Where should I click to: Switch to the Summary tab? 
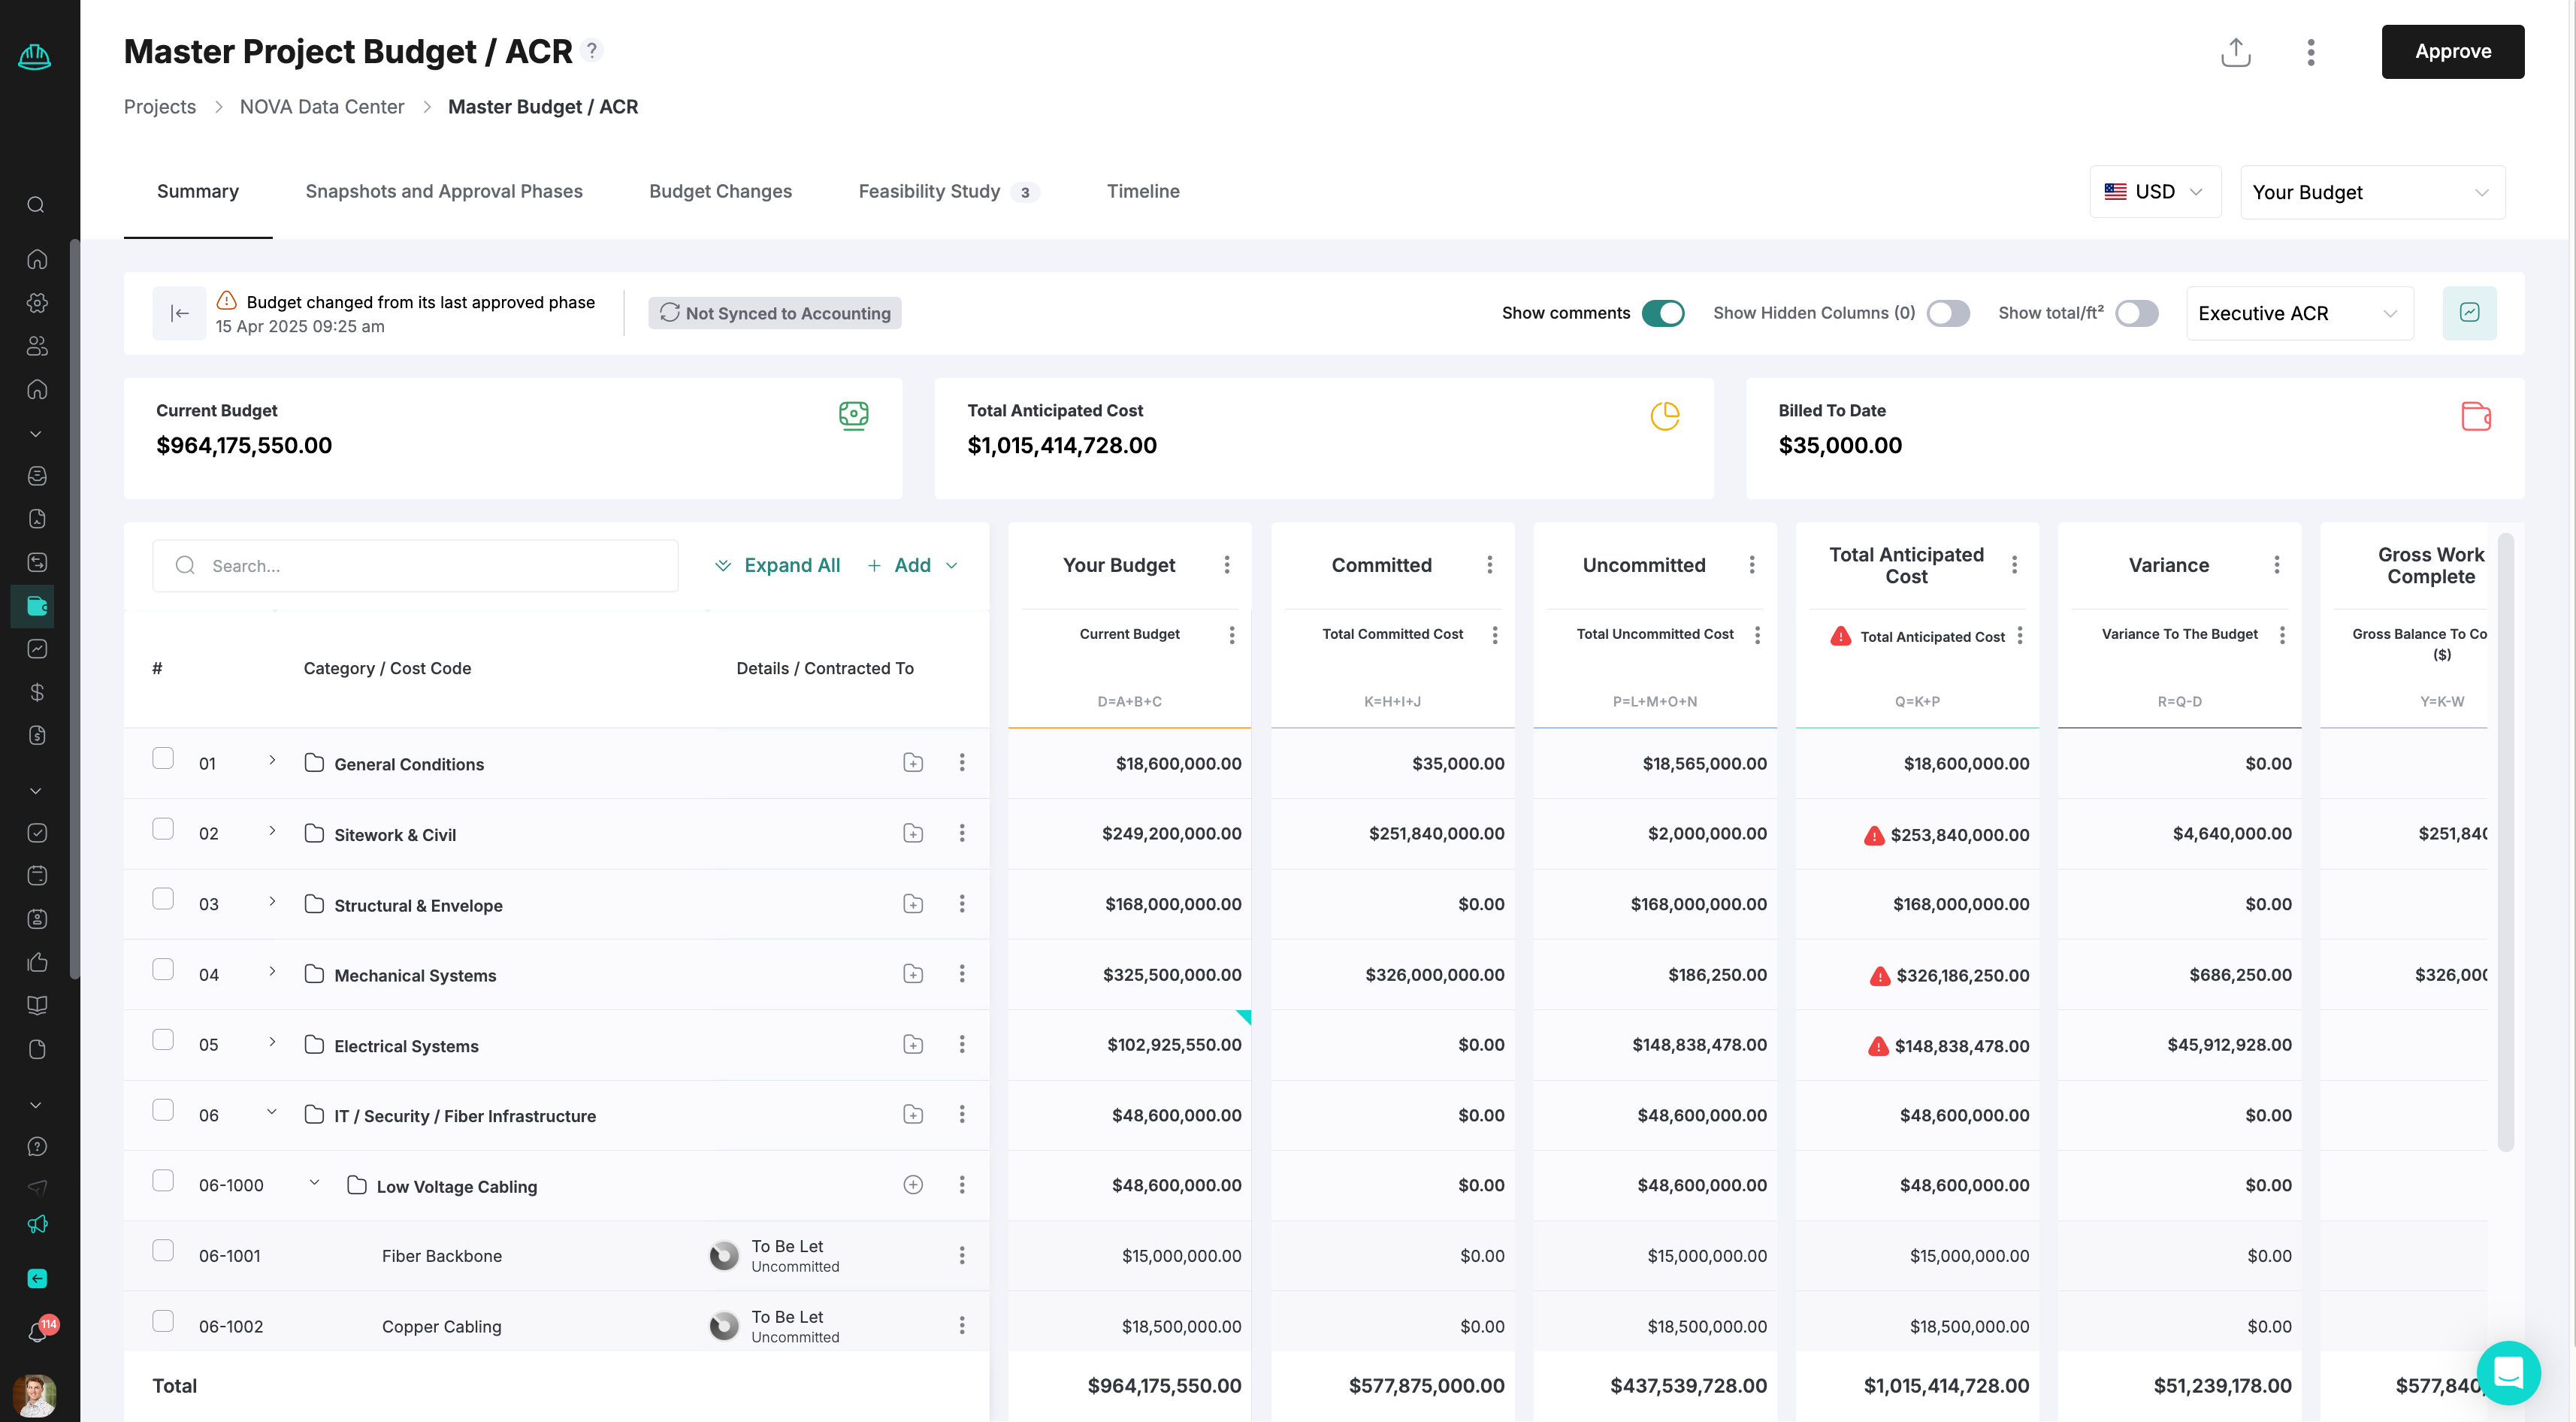[x=198, y=191]
